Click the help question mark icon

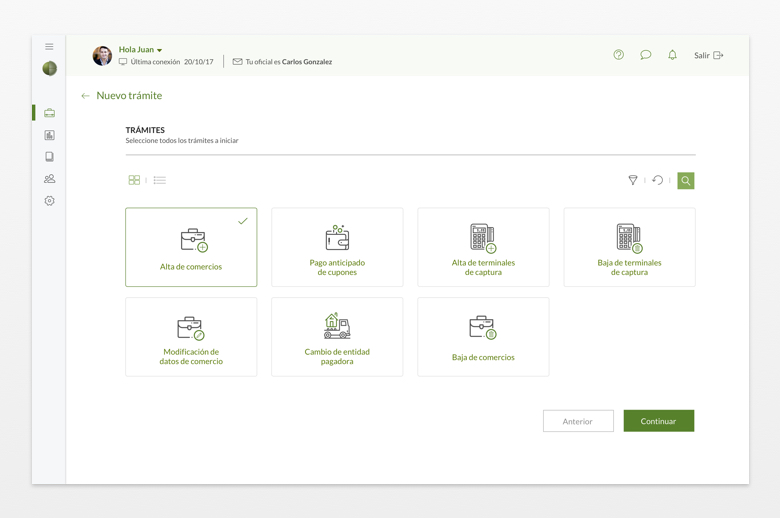[618, 55]
